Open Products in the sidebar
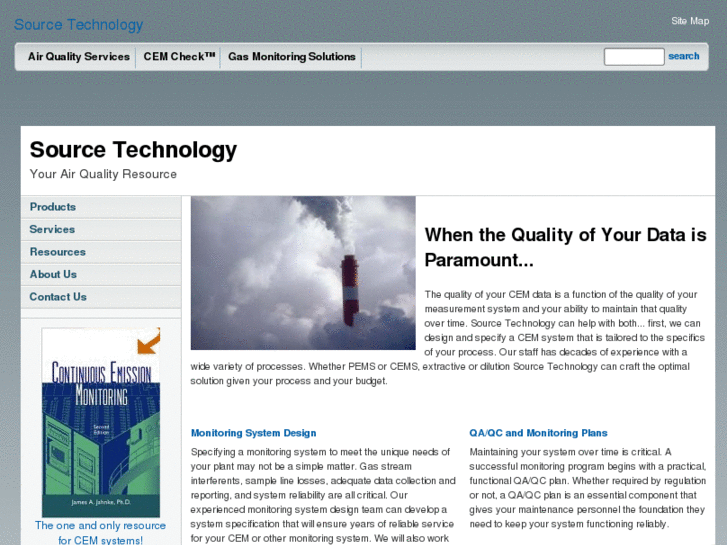The width and height of the screenshot is (727, 545). click(101, 207)
